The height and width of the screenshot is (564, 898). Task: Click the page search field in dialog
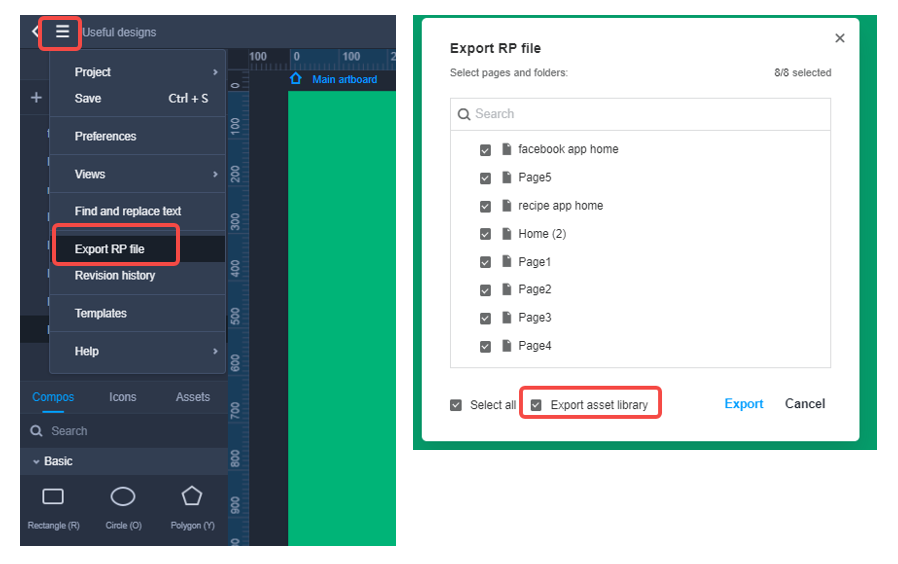click(x=640, y=114)
